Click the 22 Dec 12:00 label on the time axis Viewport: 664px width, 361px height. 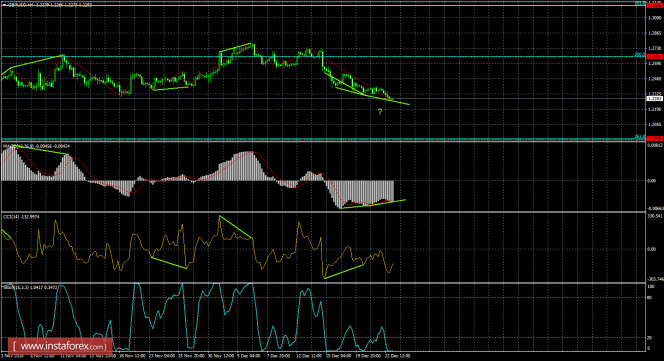click(399, 356)
